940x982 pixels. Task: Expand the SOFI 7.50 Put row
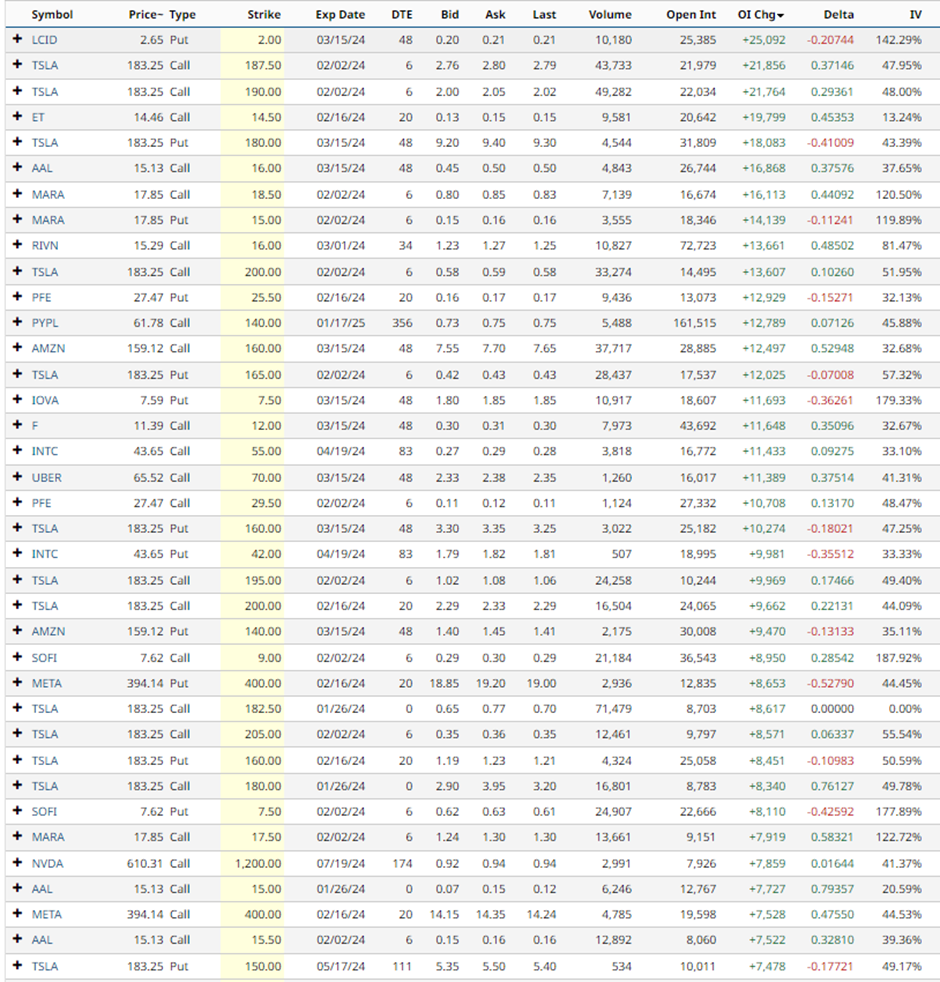(17, 811)
